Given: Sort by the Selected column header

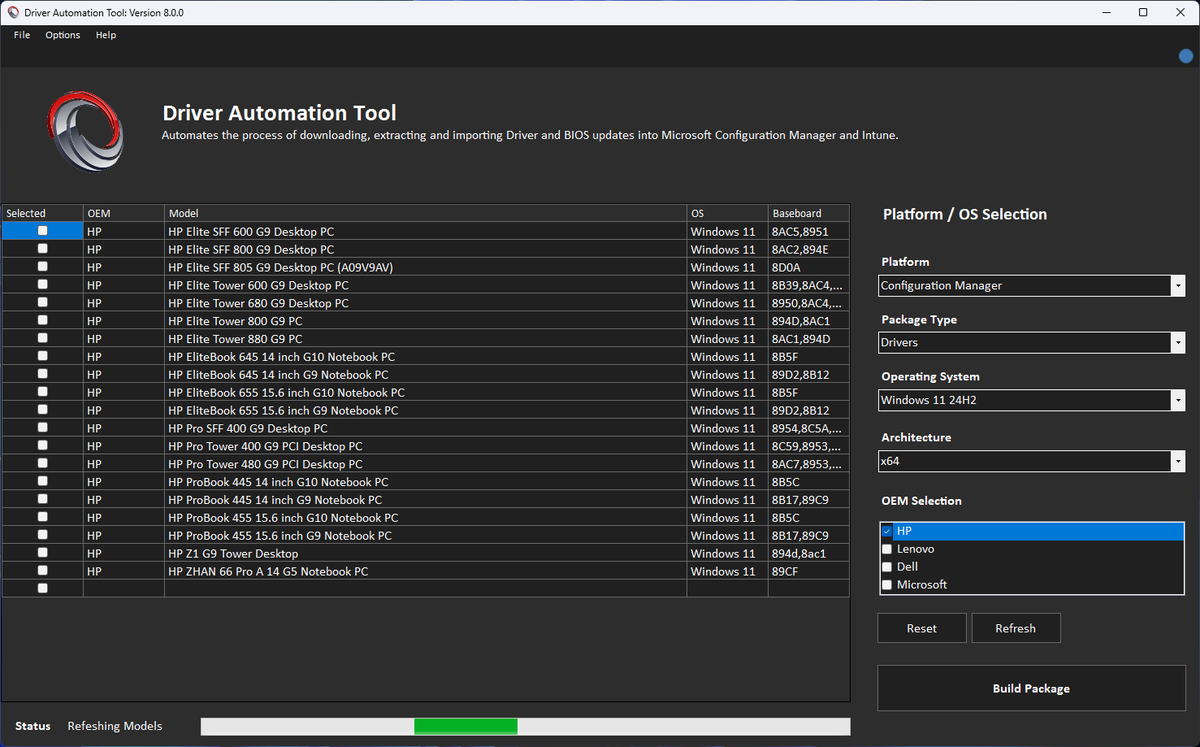Looking at the screenshot, I should 42,213.
